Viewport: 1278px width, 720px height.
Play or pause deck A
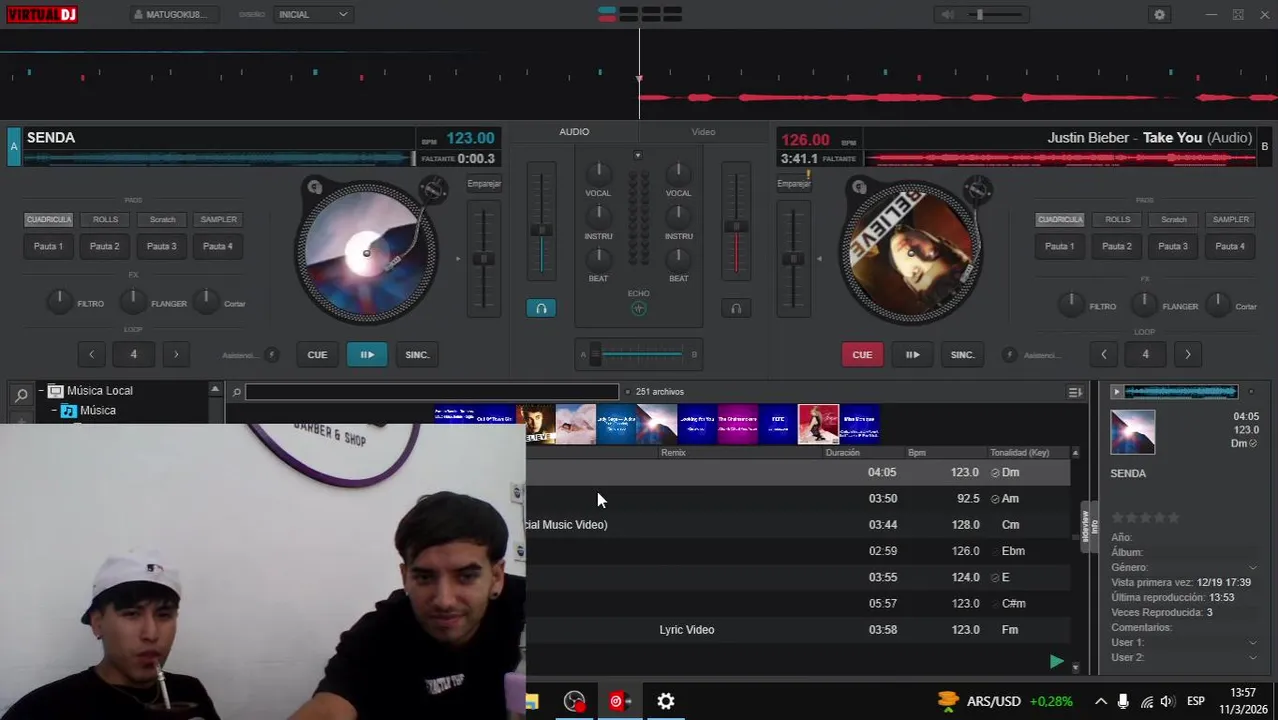tap(367, 354)
